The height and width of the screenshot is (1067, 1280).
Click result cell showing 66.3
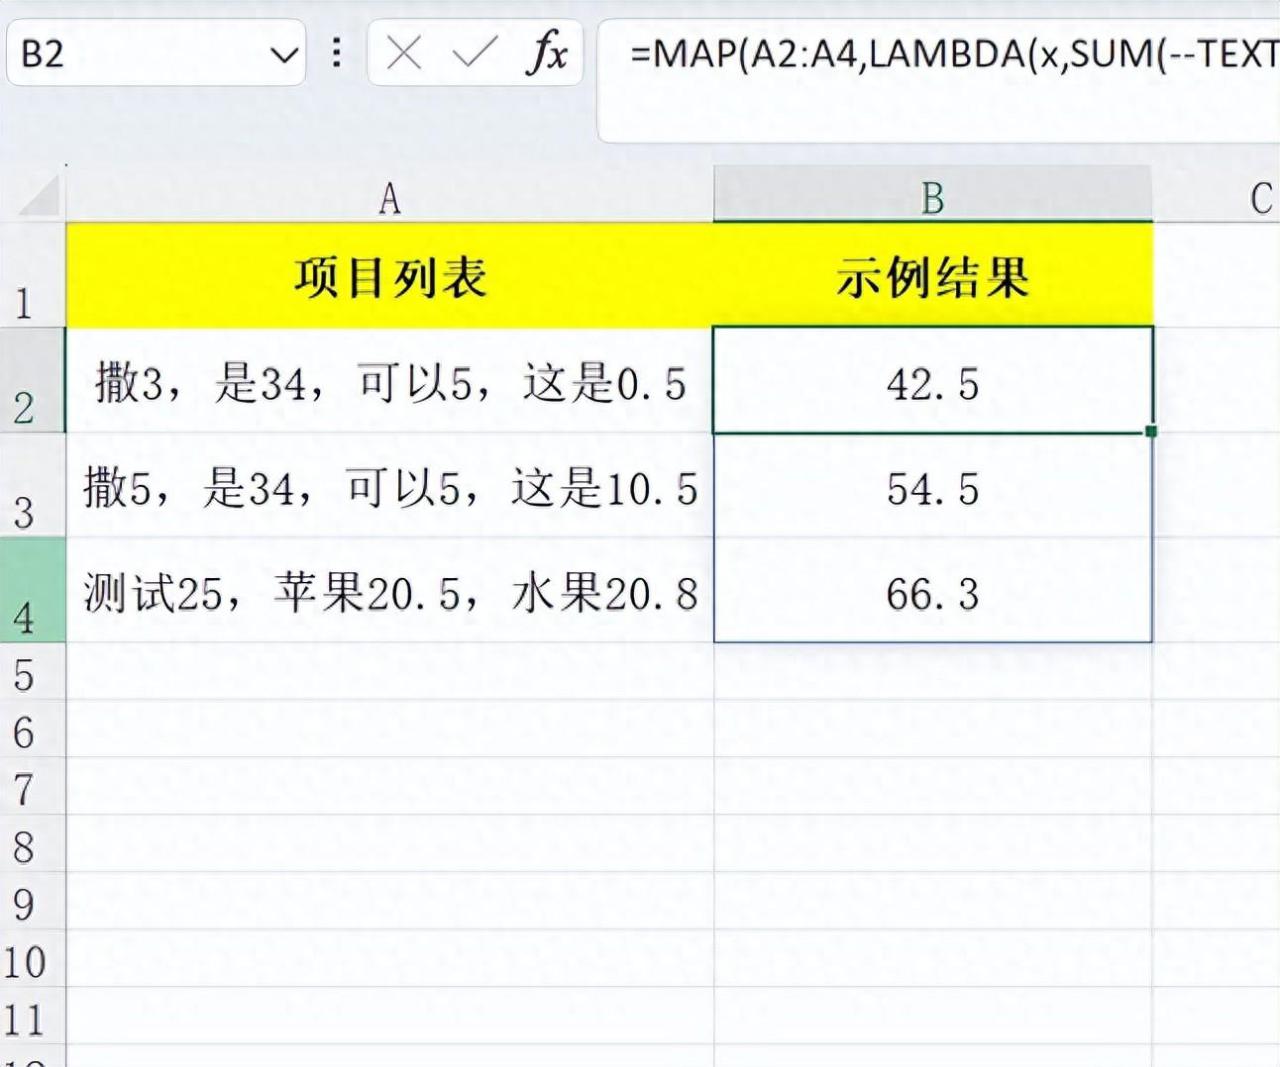tap(933, 590)
